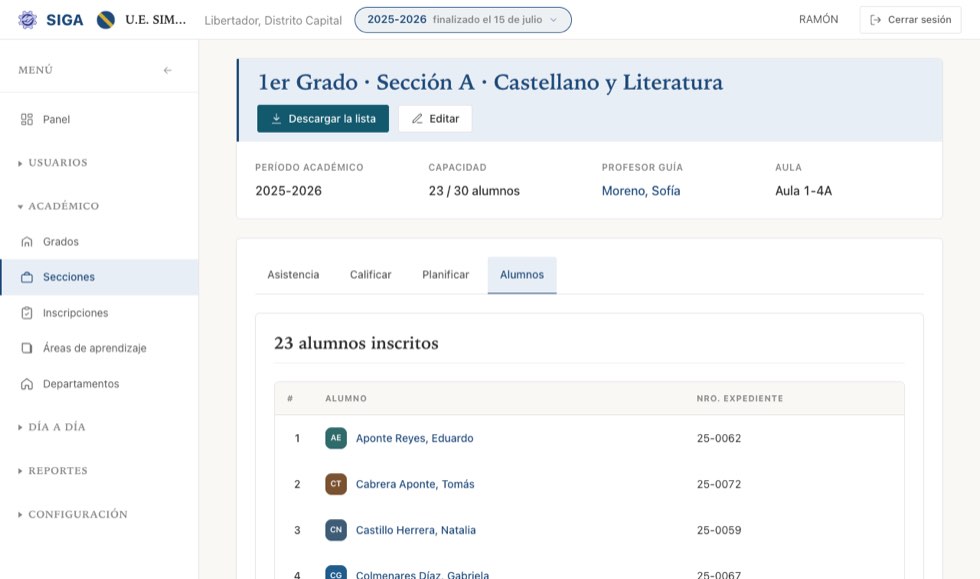Open student link Aponte Reyes, Eduardo
980x579 pixels.
point(414,438)
